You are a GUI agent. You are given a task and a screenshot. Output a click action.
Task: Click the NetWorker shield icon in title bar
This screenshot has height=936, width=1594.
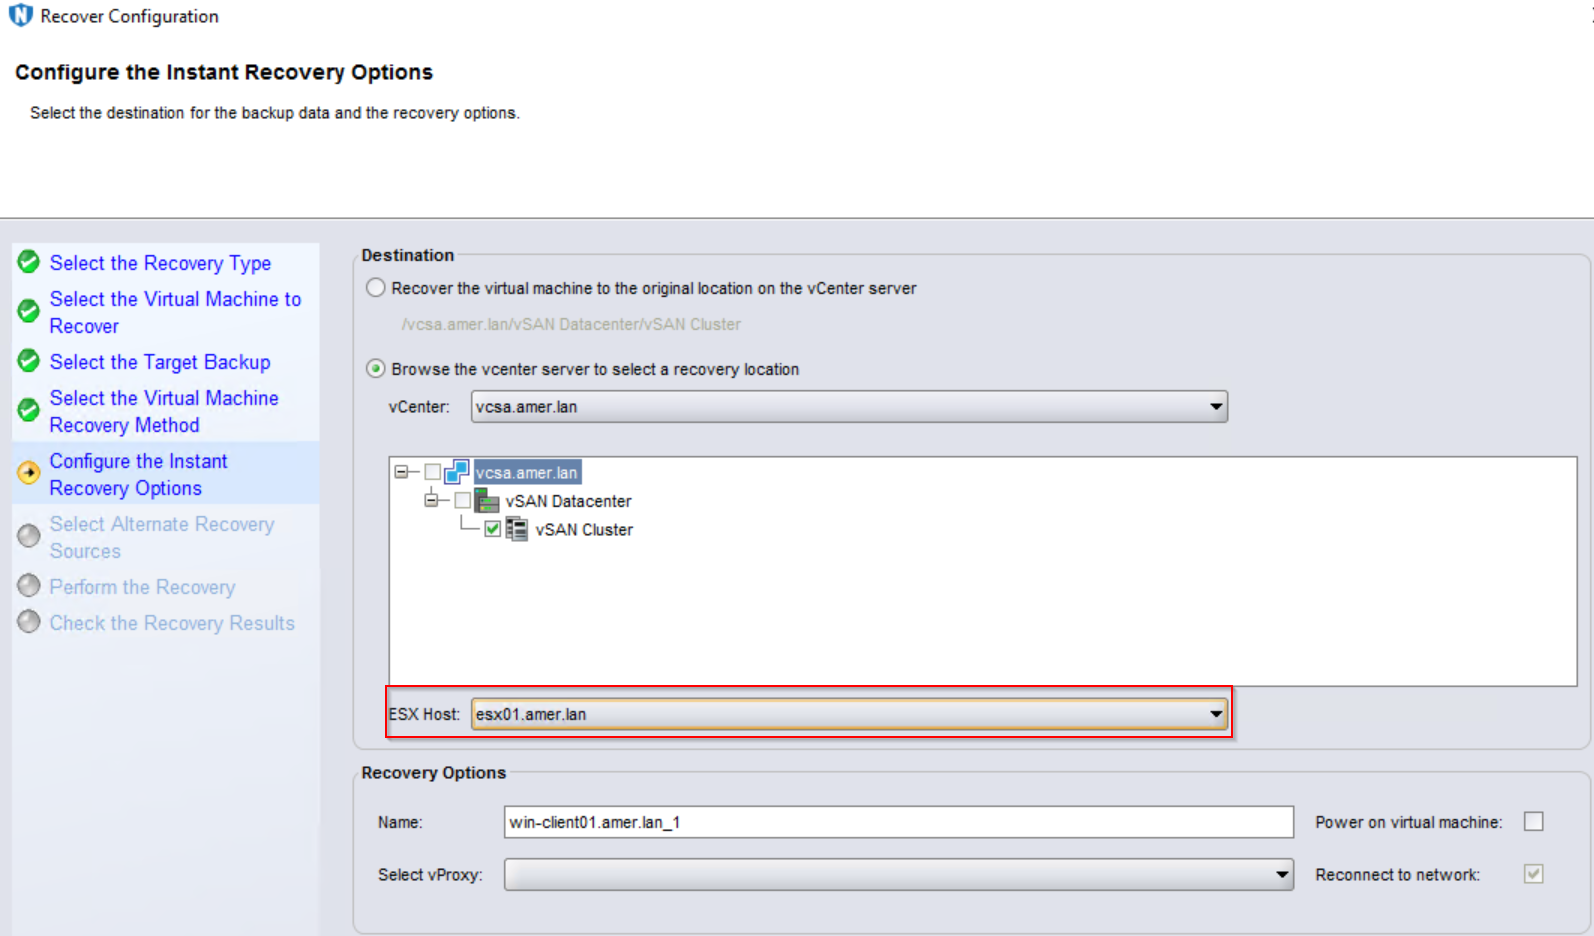tap(20, 15)
